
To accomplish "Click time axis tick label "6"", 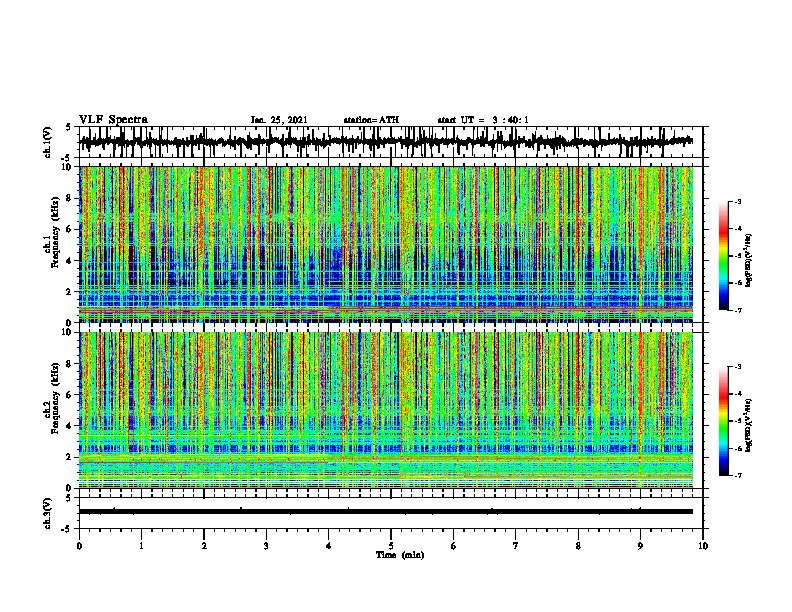I will point(454,546).
